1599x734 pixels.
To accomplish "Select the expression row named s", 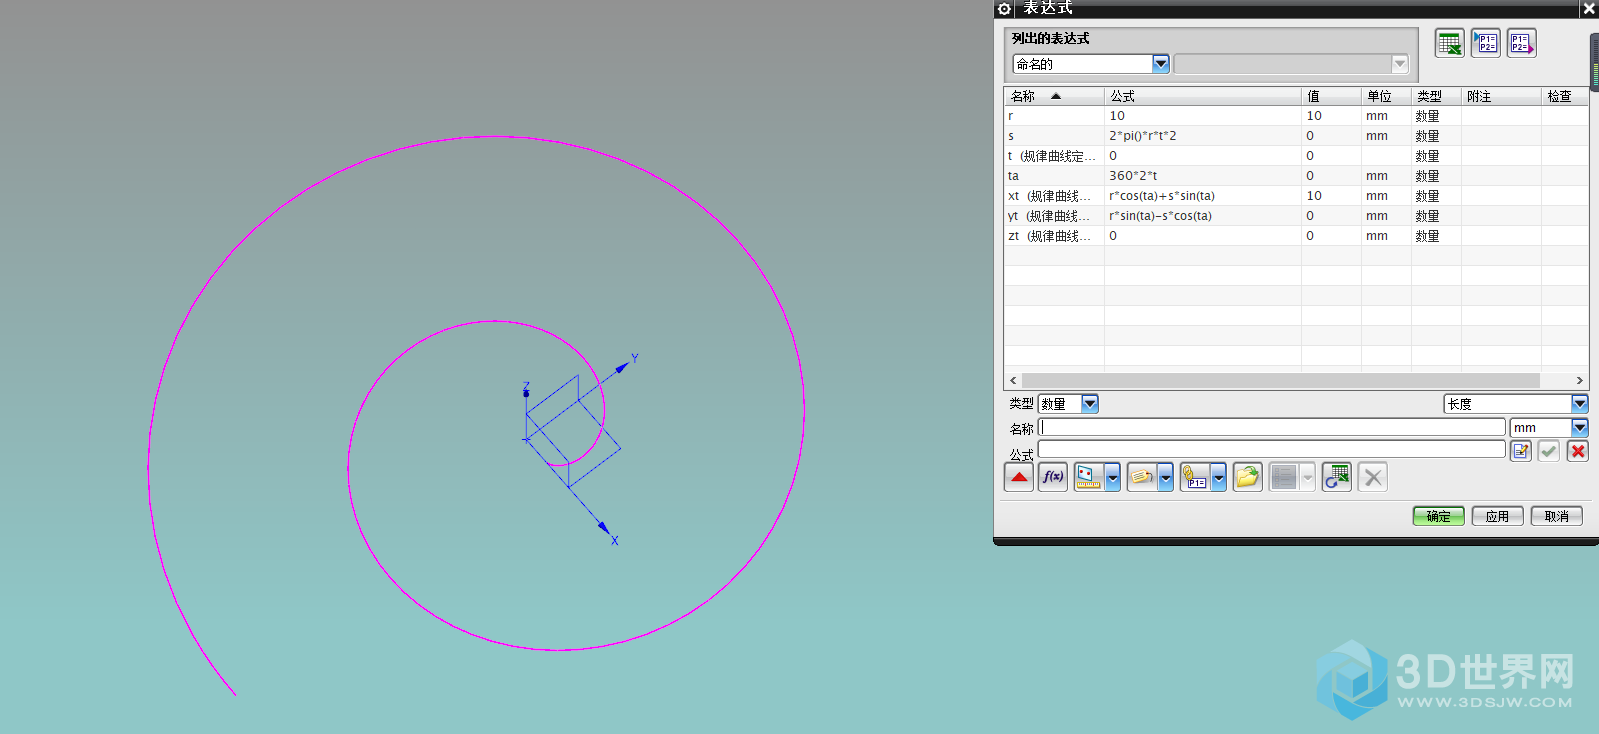I will [x=1296, y=136].
